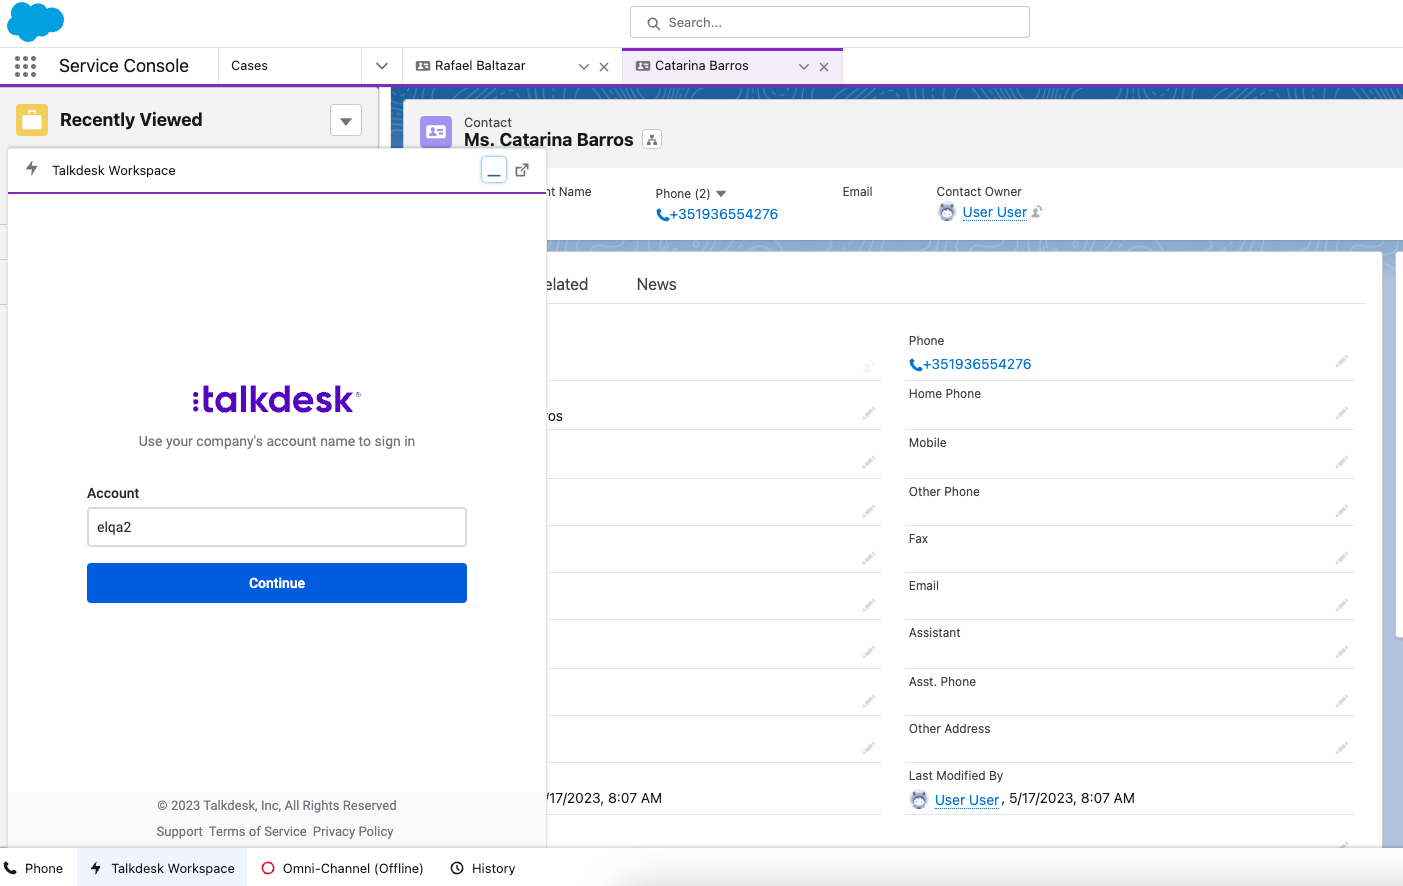Viewport: 1403px width, 886px height.
Task: Click the global Search box
Action: coord(830,22)
